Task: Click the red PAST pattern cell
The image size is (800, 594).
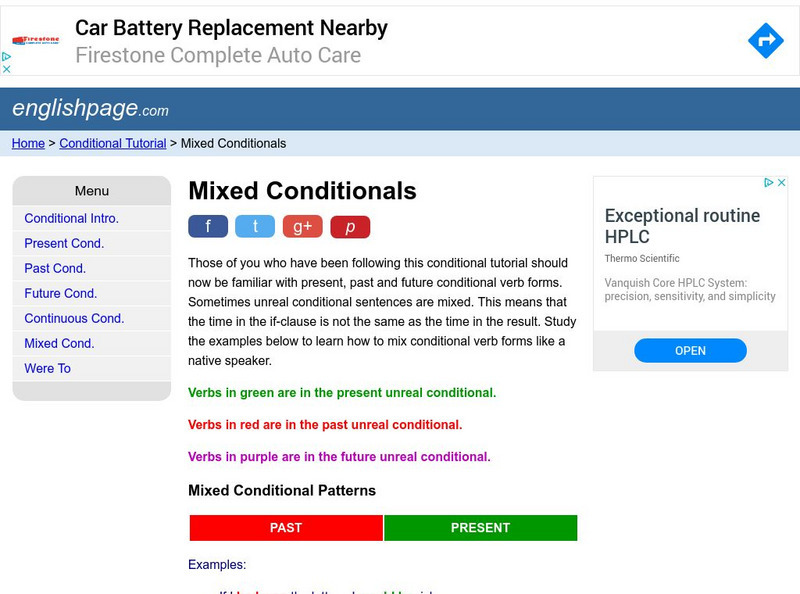Action: tap(286, 528)
